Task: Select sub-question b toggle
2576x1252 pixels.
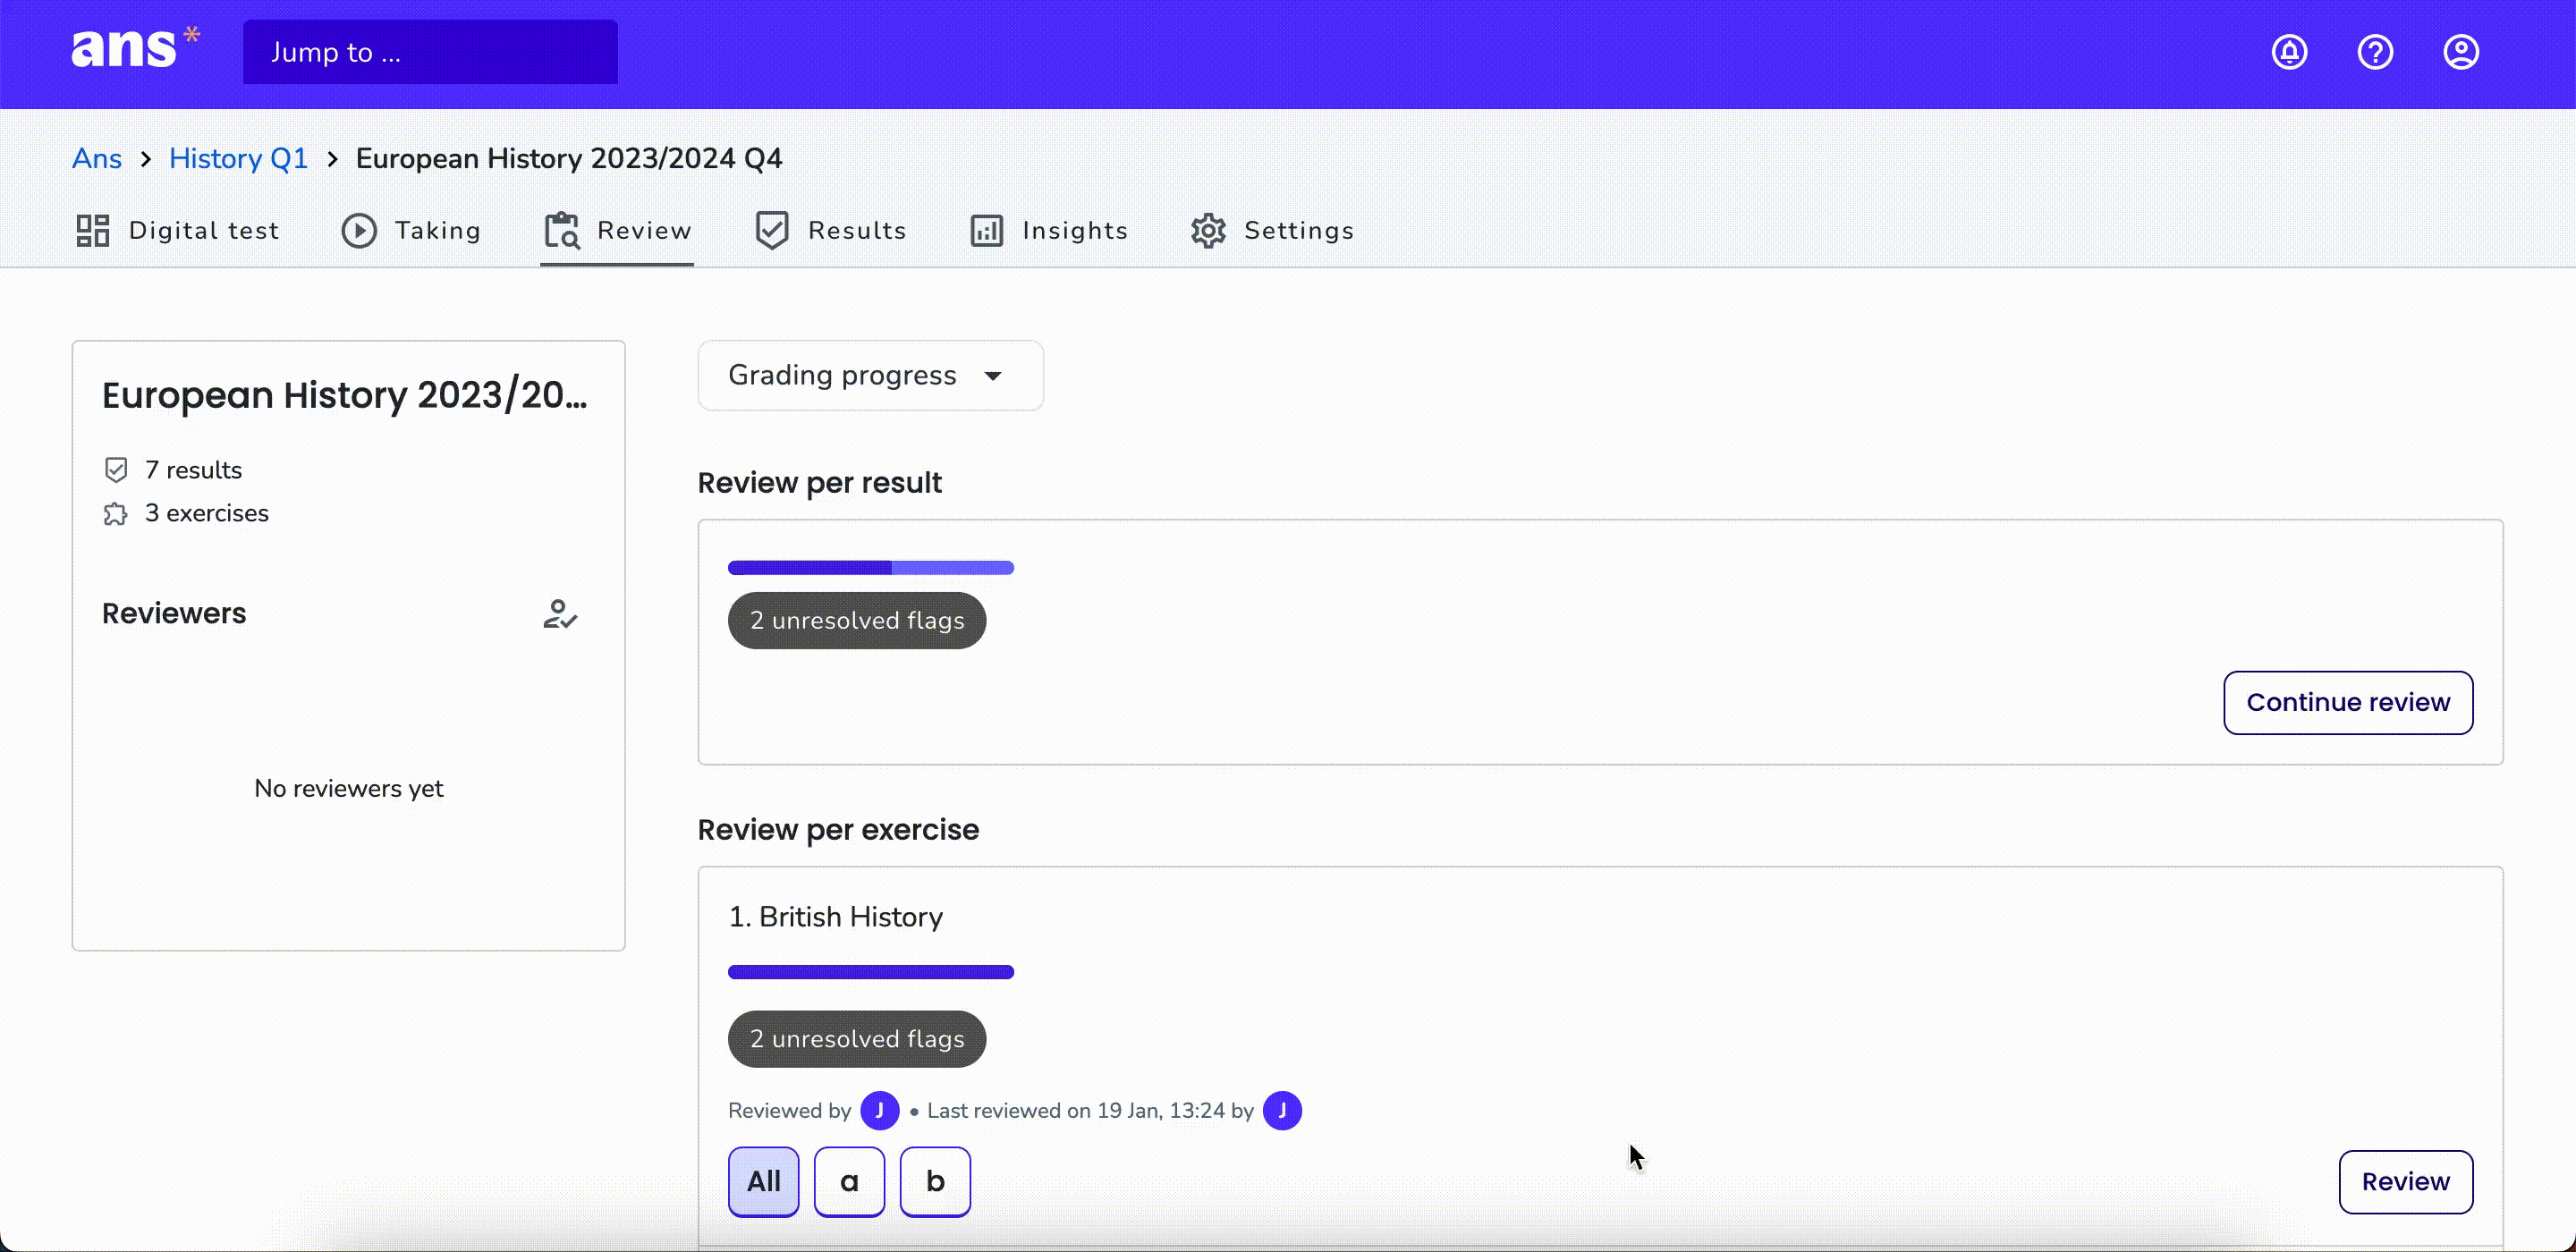Action: click(x=935, y=1182)
